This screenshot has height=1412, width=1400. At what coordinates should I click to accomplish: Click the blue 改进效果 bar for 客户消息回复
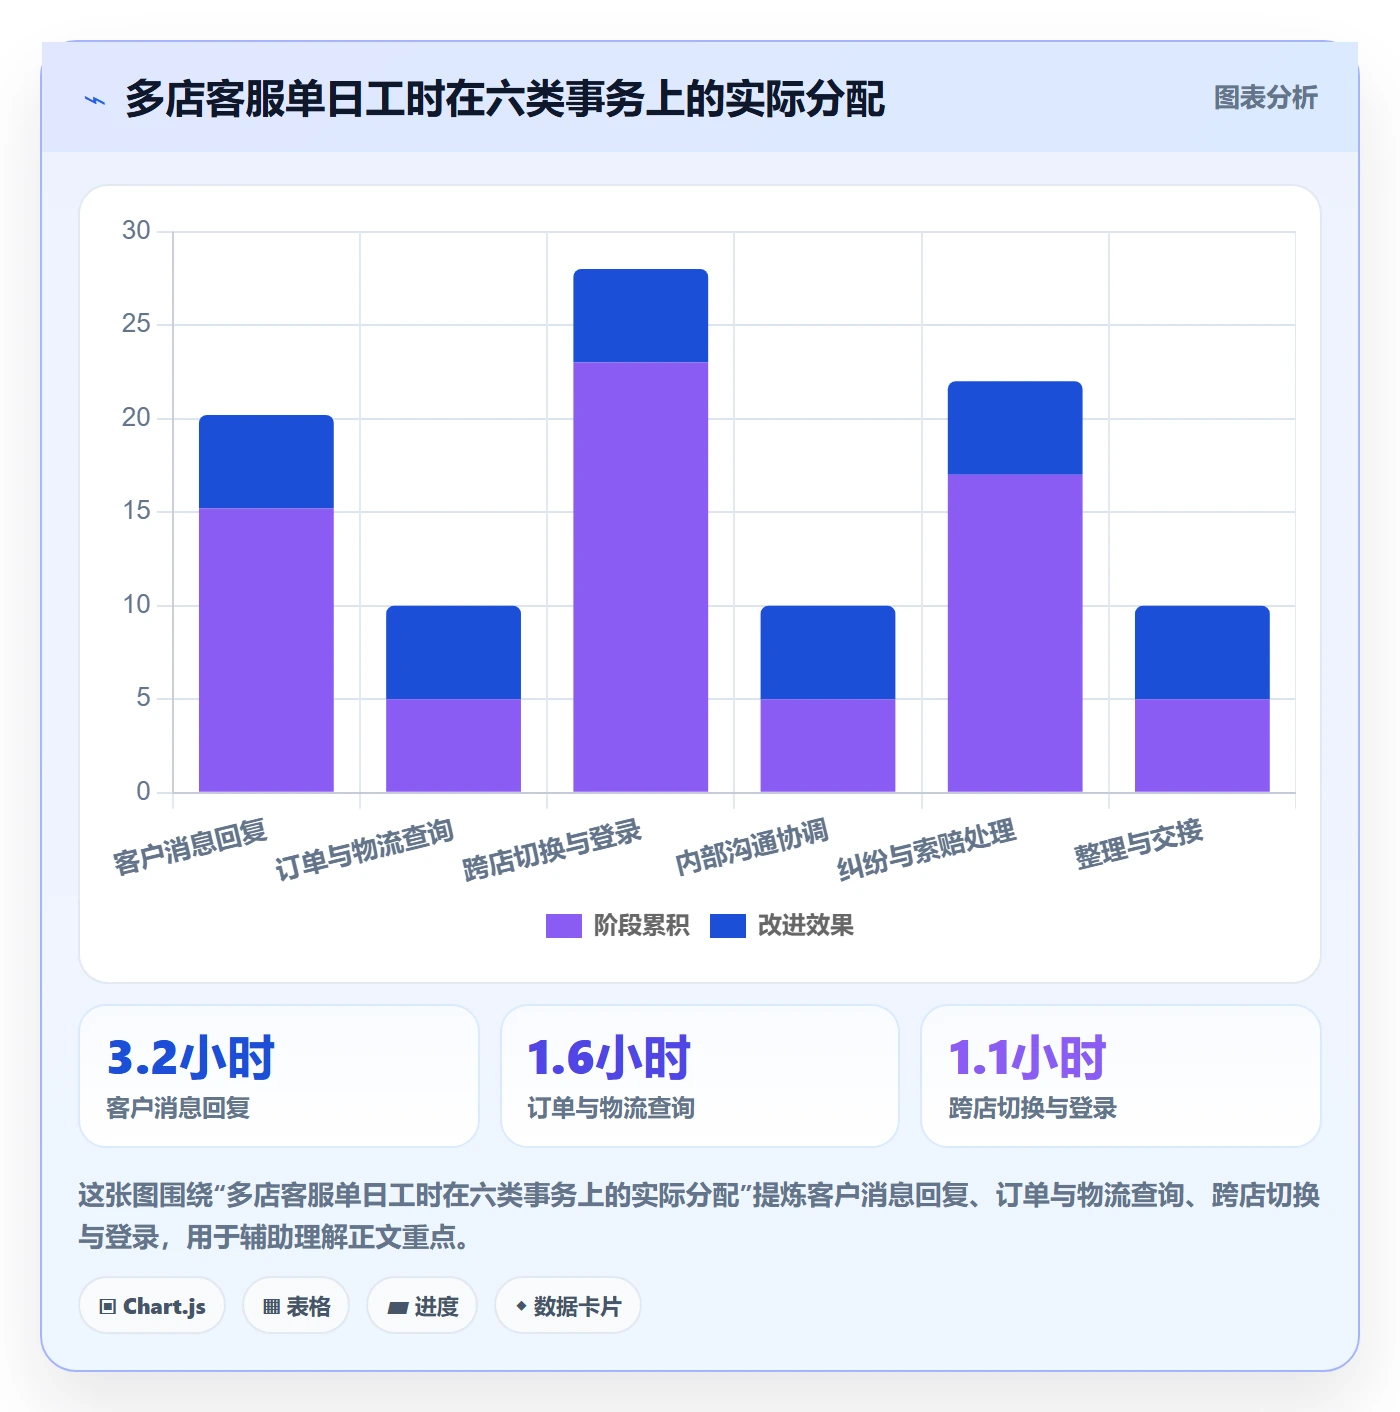pyautogui.click(x=266, y=462)
